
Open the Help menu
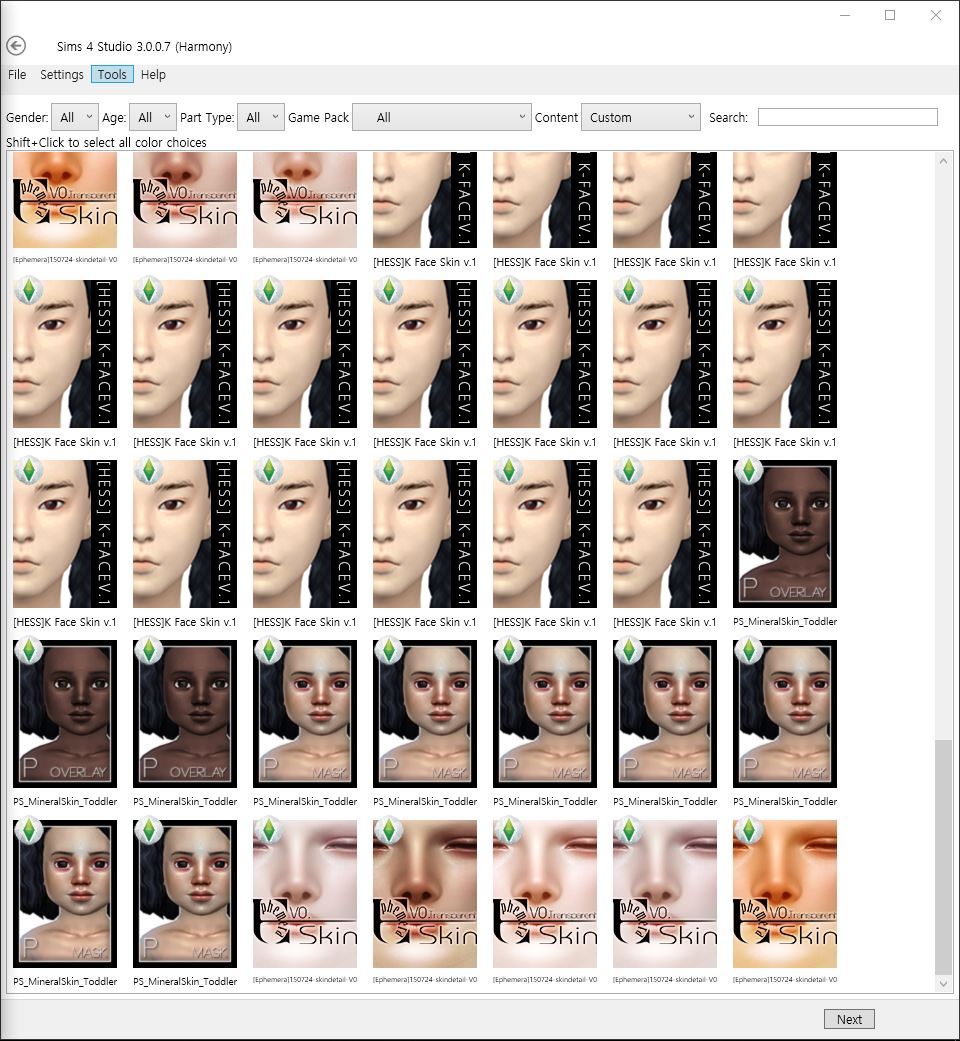(153, 75)
